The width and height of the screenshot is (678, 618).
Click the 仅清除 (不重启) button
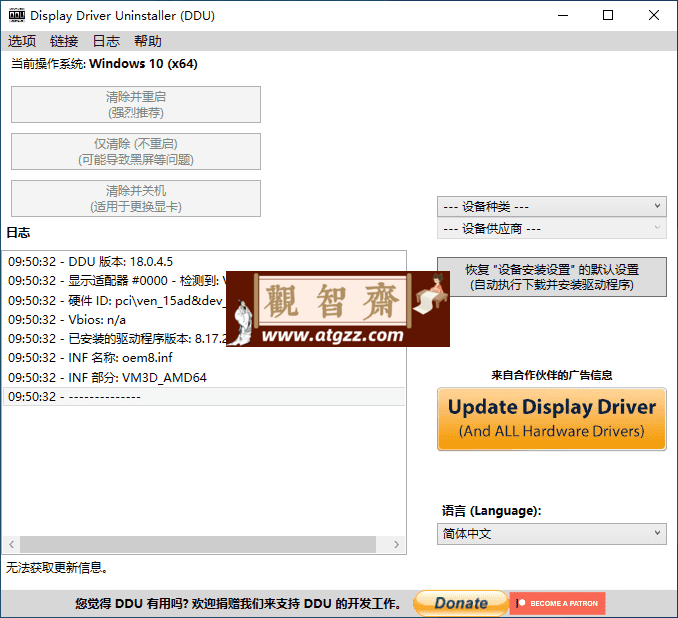coord(136,151)
